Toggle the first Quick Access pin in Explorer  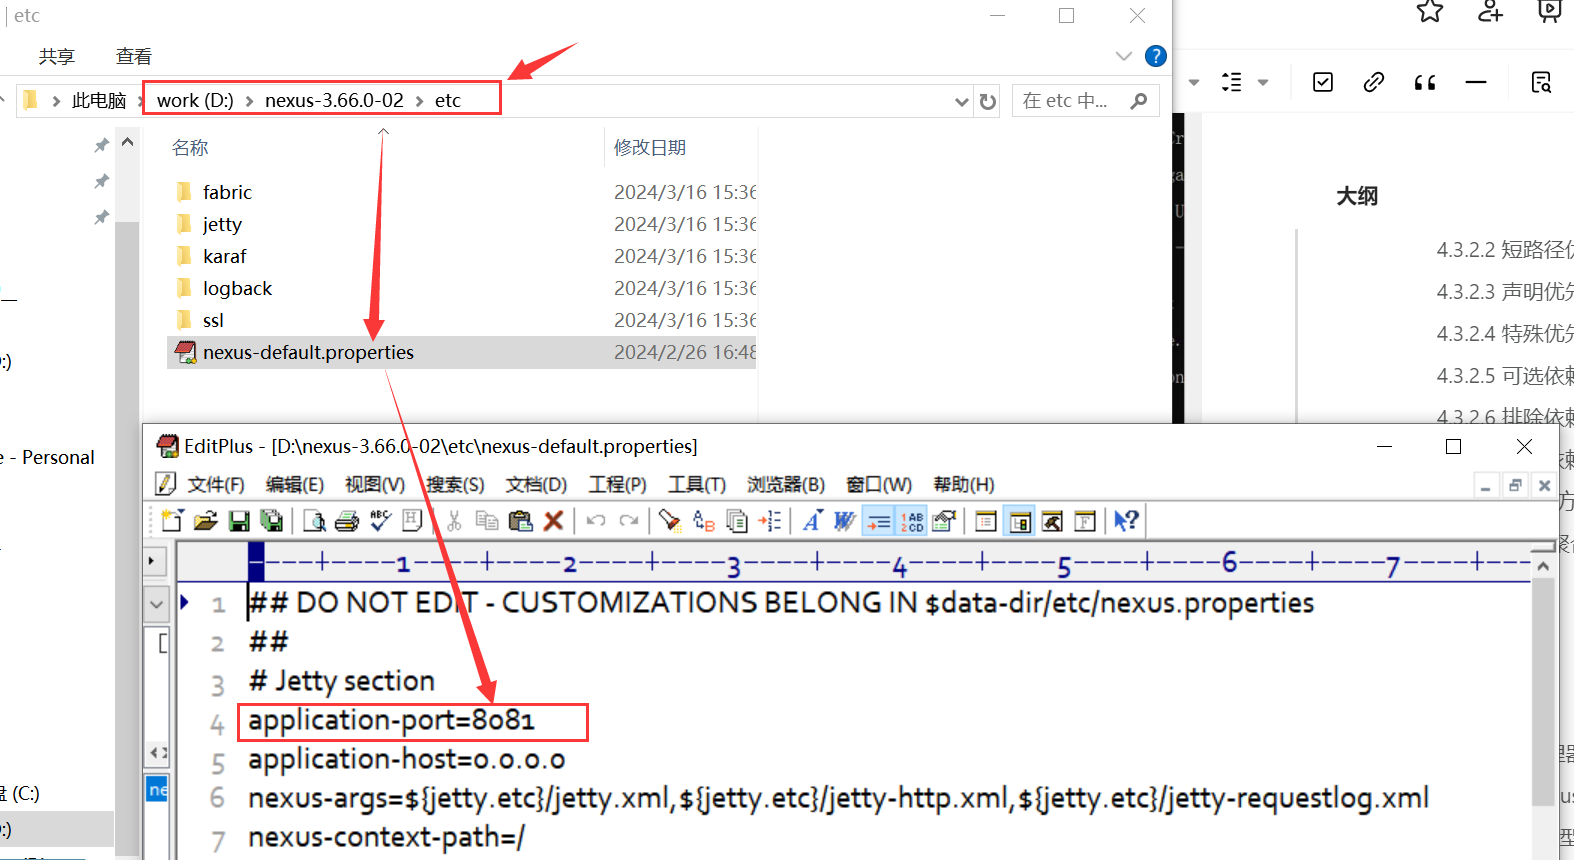101,146
